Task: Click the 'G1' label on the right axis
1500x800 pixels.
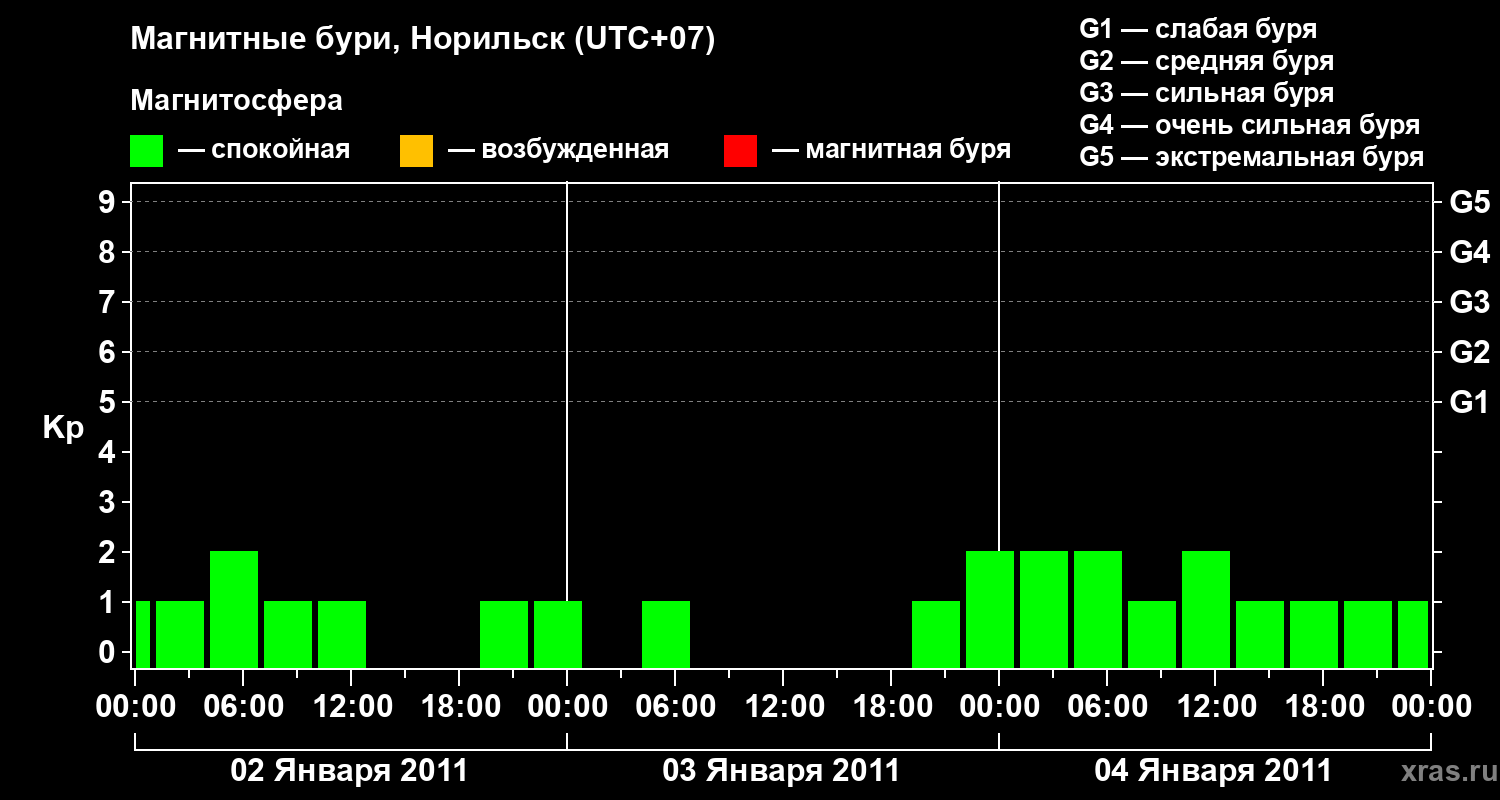Action: [x=1469, y=402]
